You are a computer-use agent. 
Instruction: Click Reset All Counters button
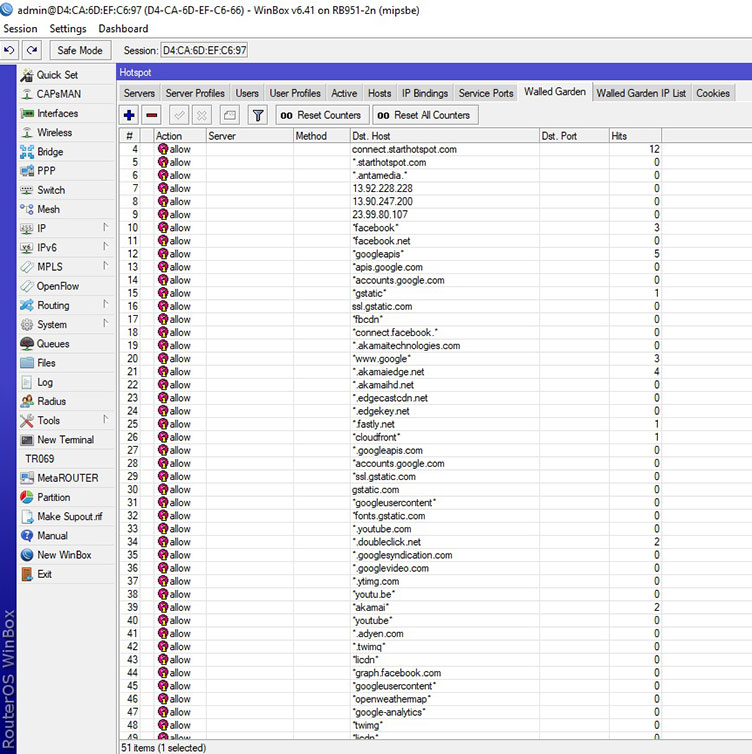426,115
